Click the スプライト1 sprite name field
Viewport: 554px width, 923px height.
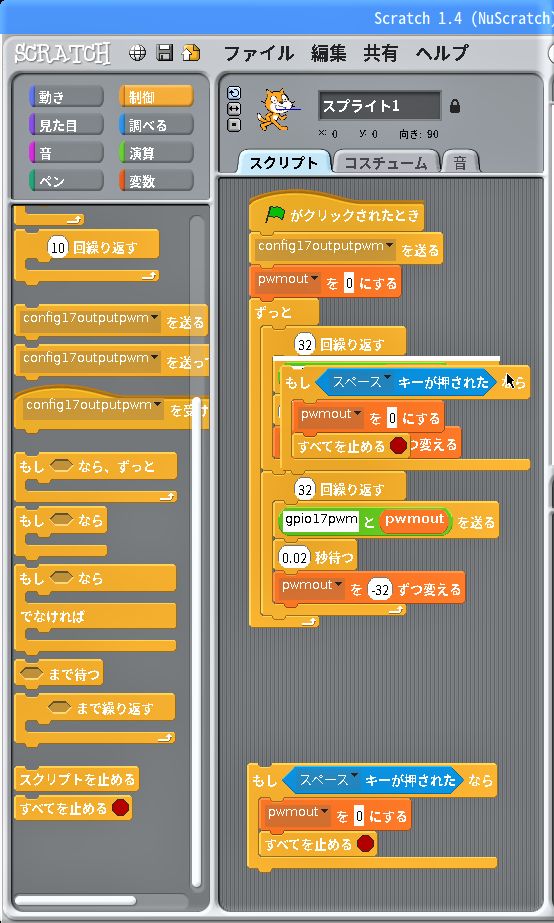point(379,106)
